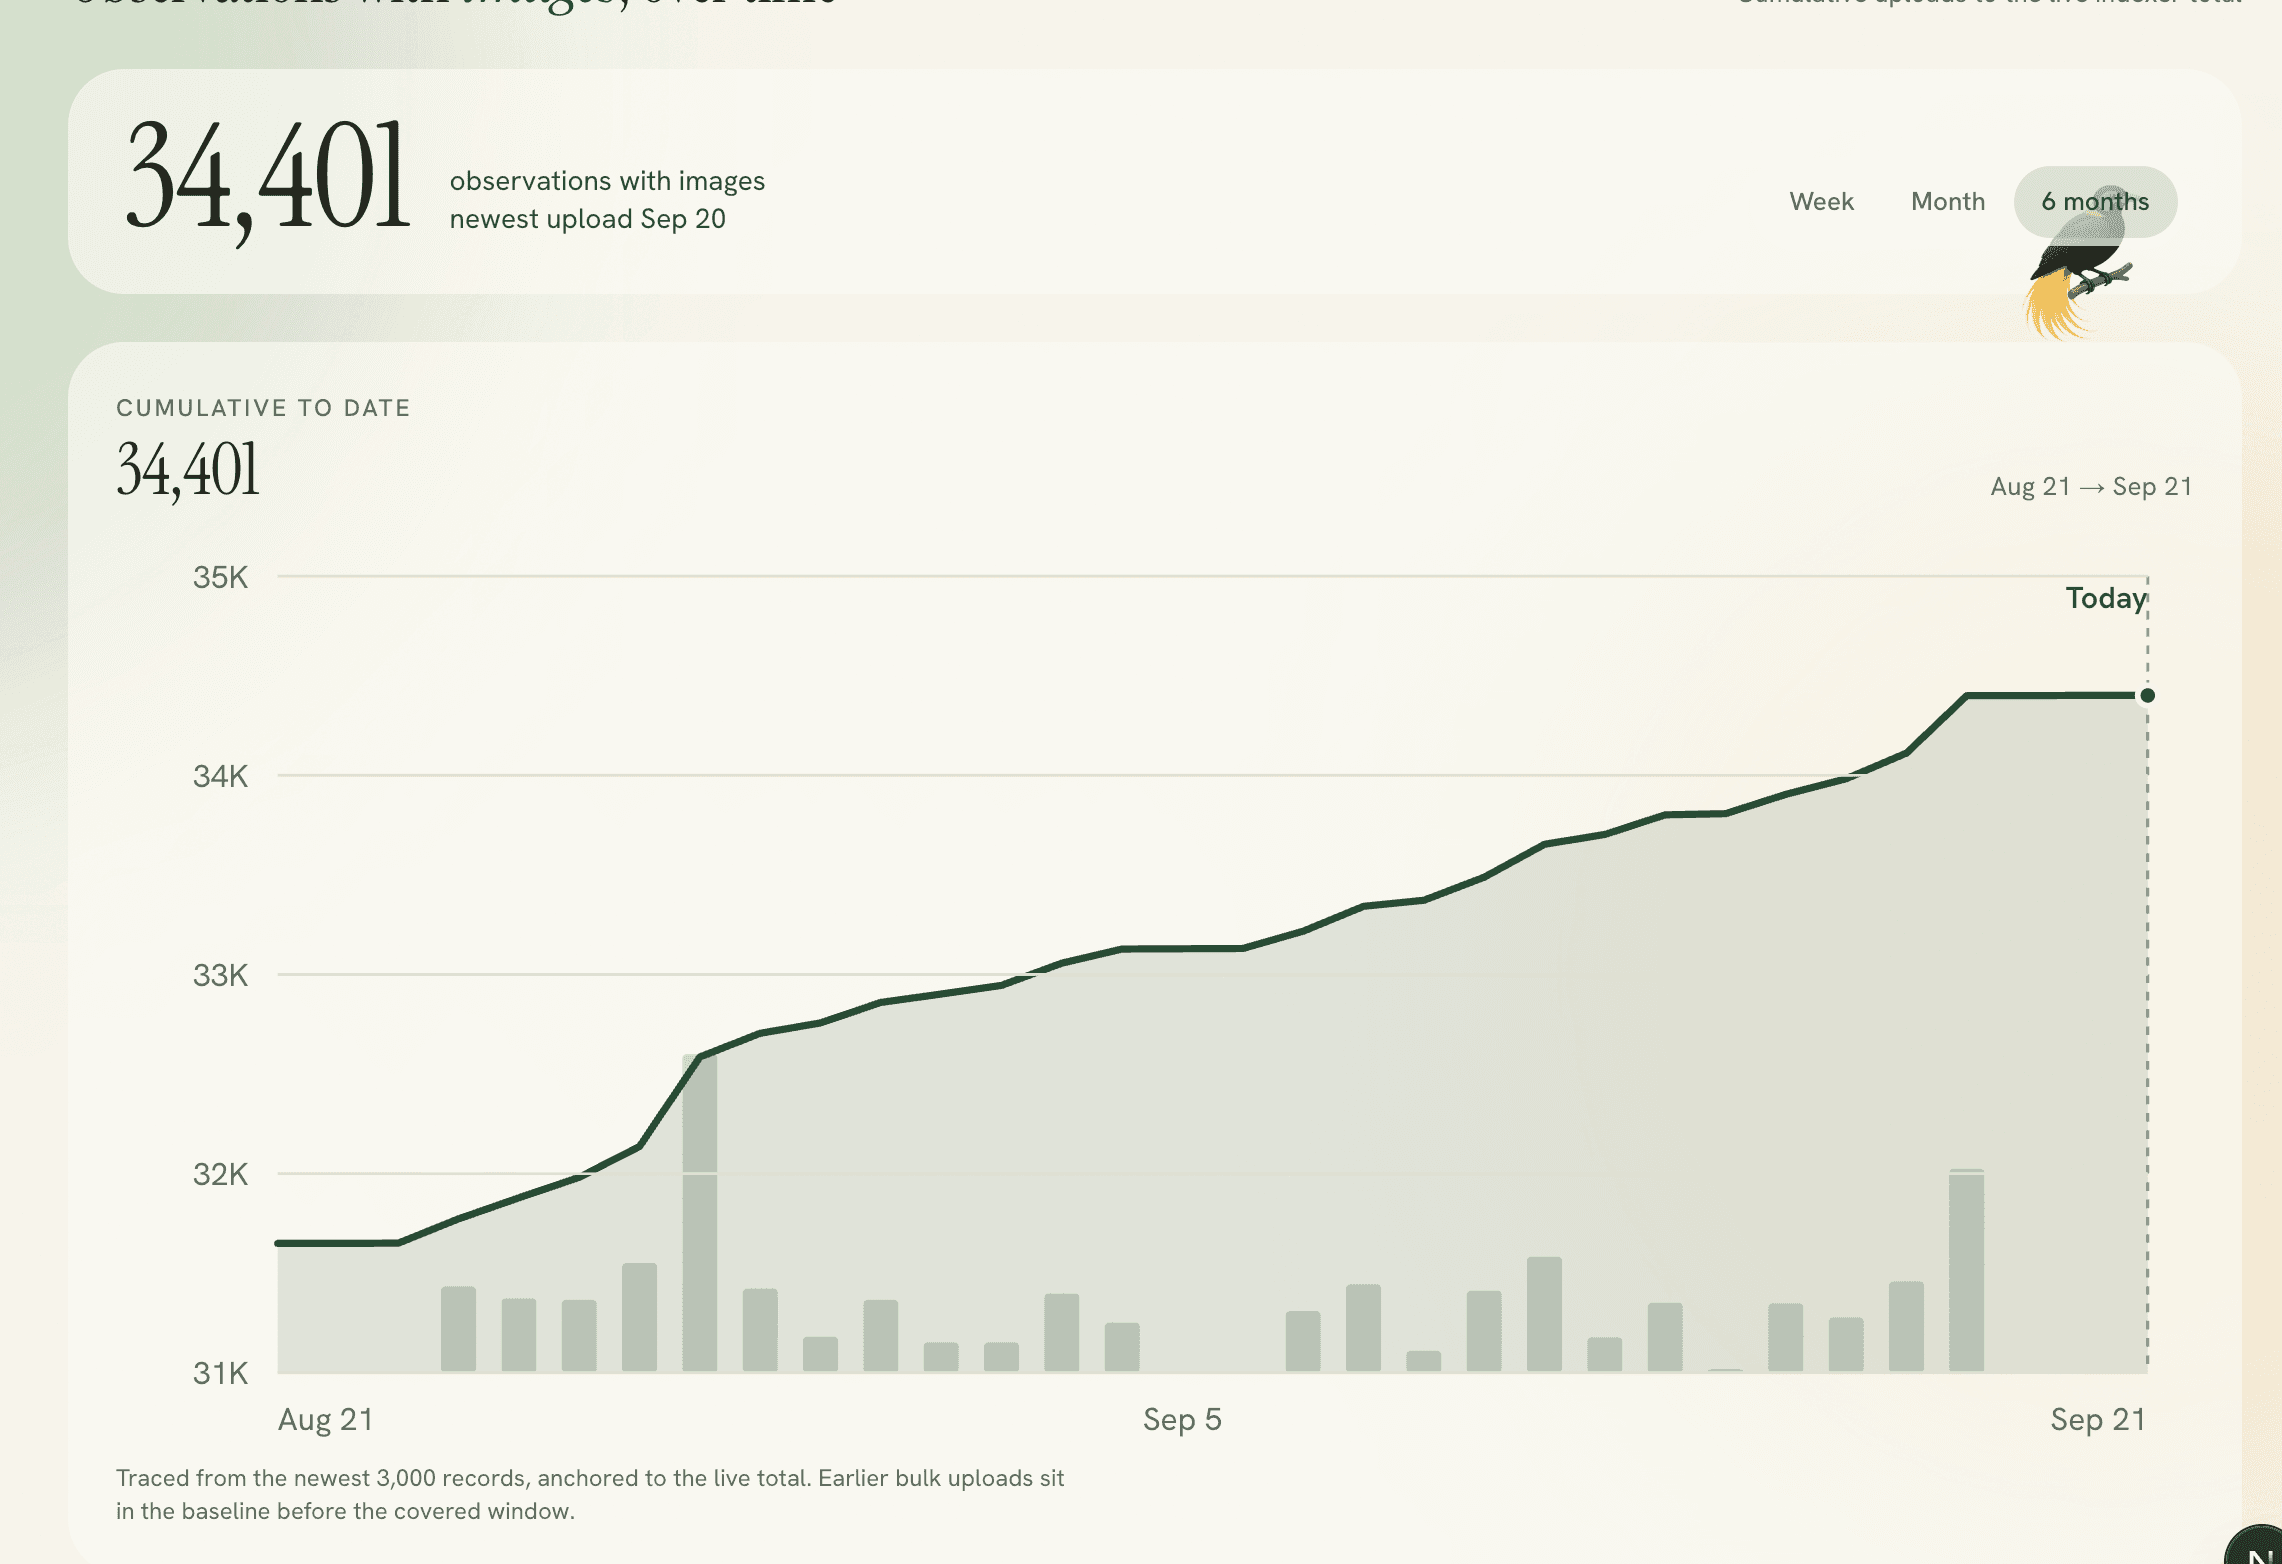Image resolution: width=2282 pixels, height=1564 pixels.
Task: Click the 32K axis label
Action: pyautogui.click(x=220, y=1174)
